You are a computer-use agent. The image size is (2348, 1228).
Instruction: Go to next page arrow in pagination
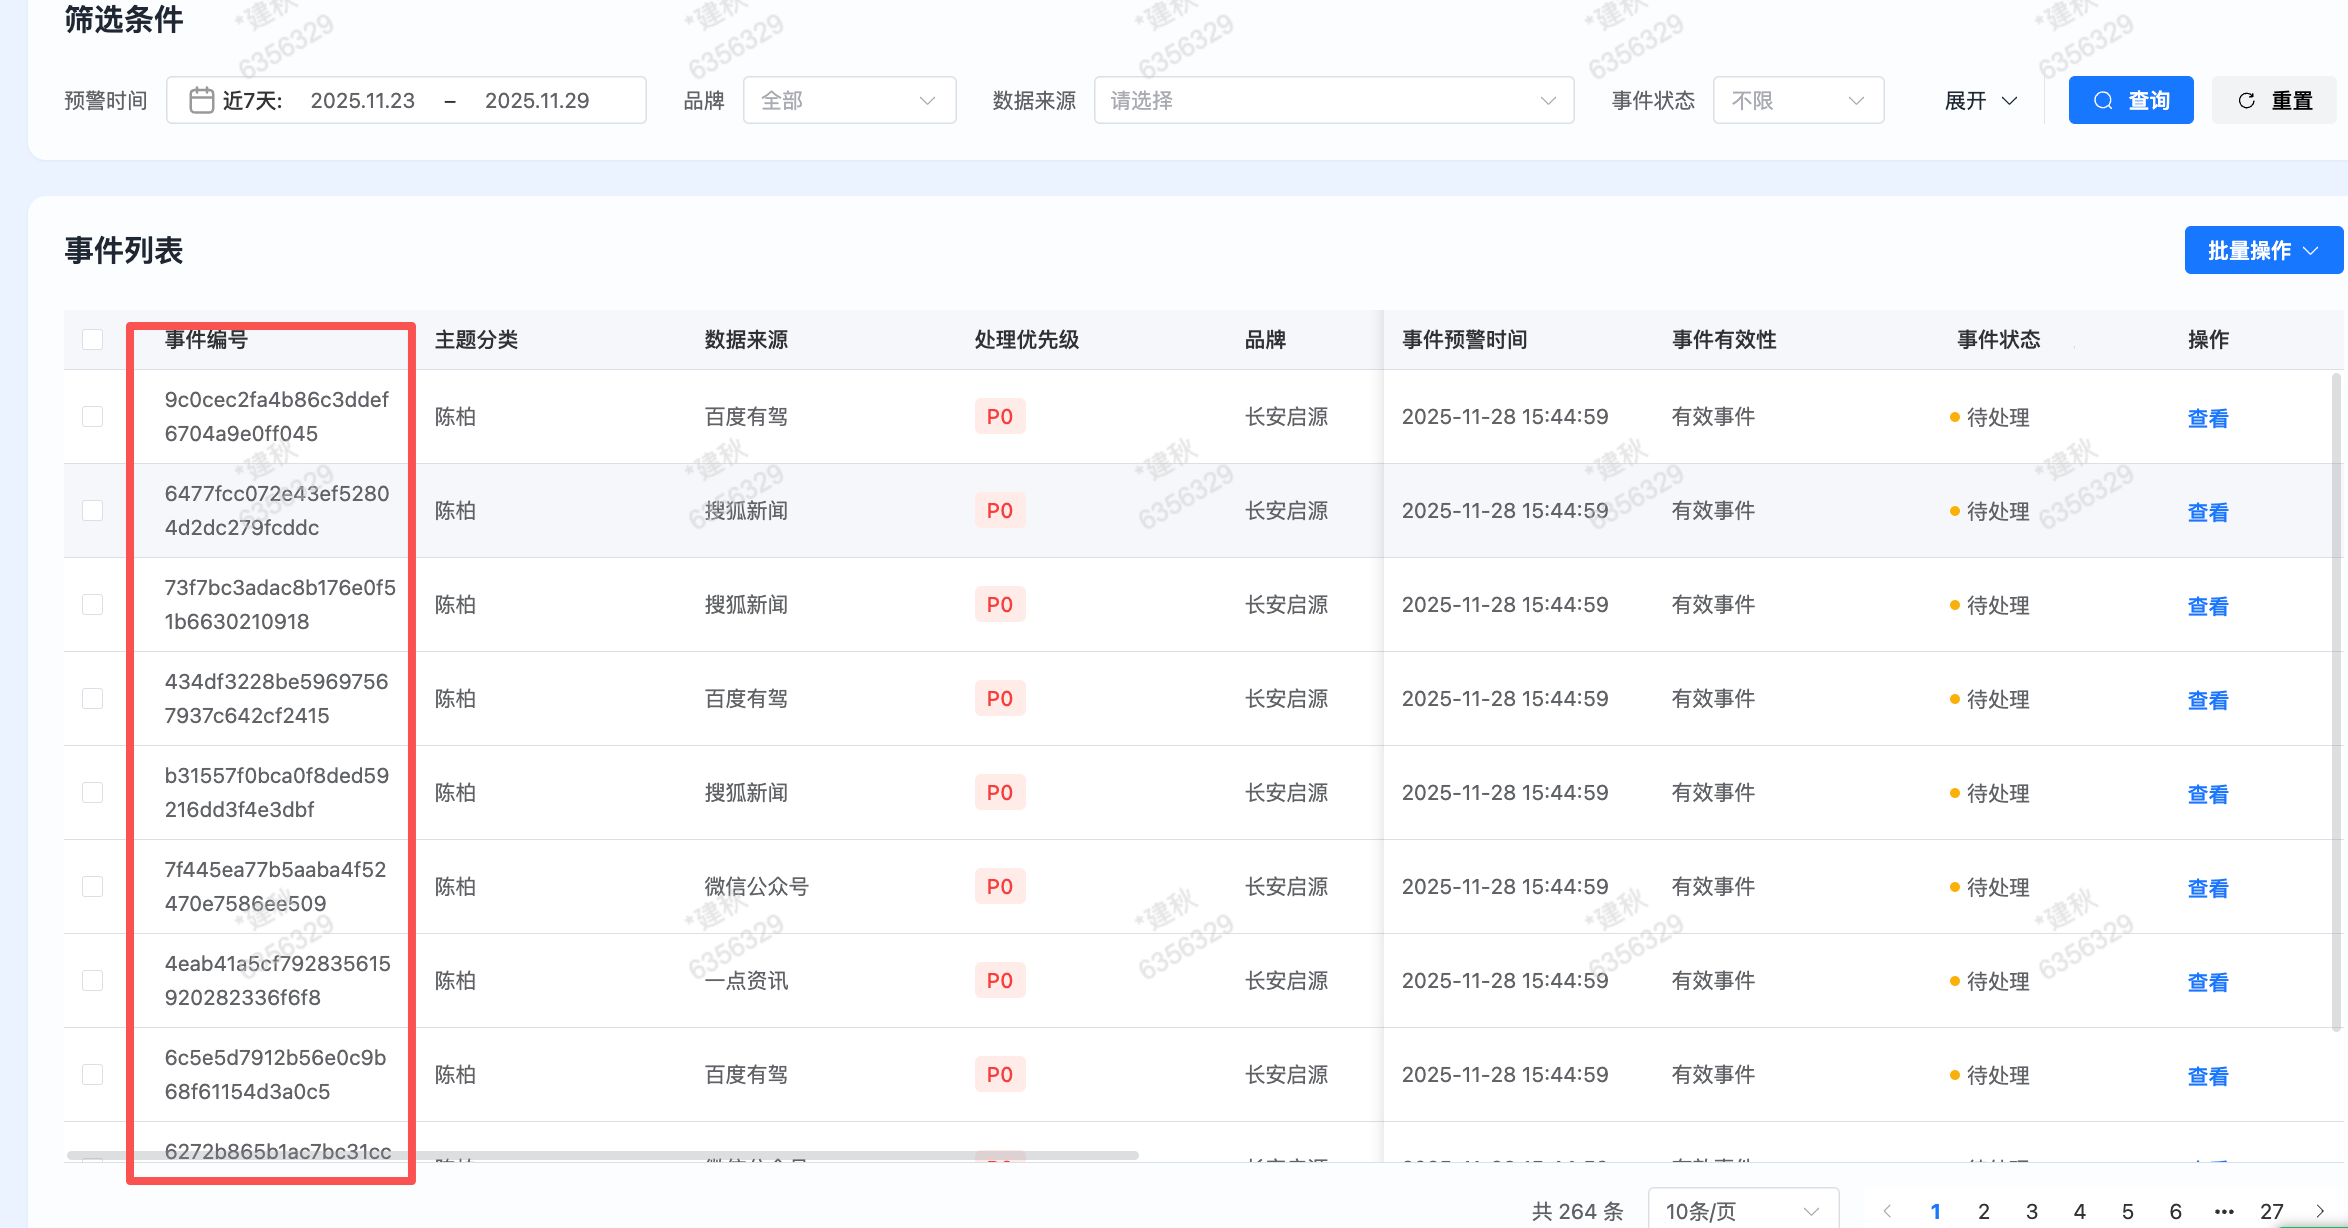pos(2320,1211)
